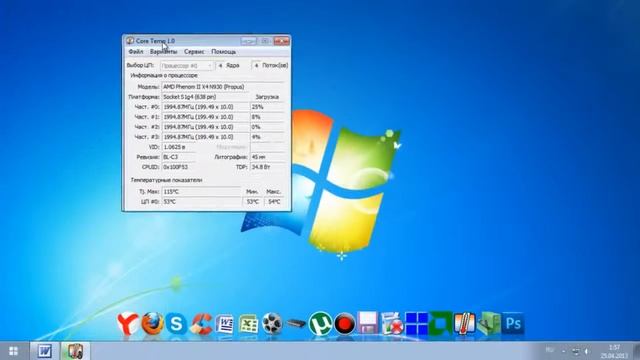Image resolution: width=640 pixels, height=360 pixels.
Task: Click the CPUID 0x100F53 value
Action: coord(179,167)
